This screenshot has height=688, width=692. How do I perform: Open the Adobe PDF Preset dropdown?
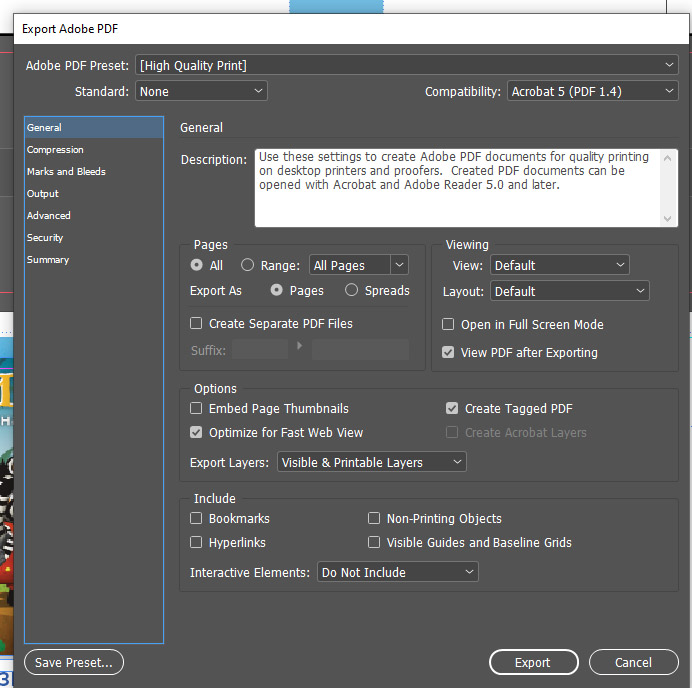tap(406, 65)
